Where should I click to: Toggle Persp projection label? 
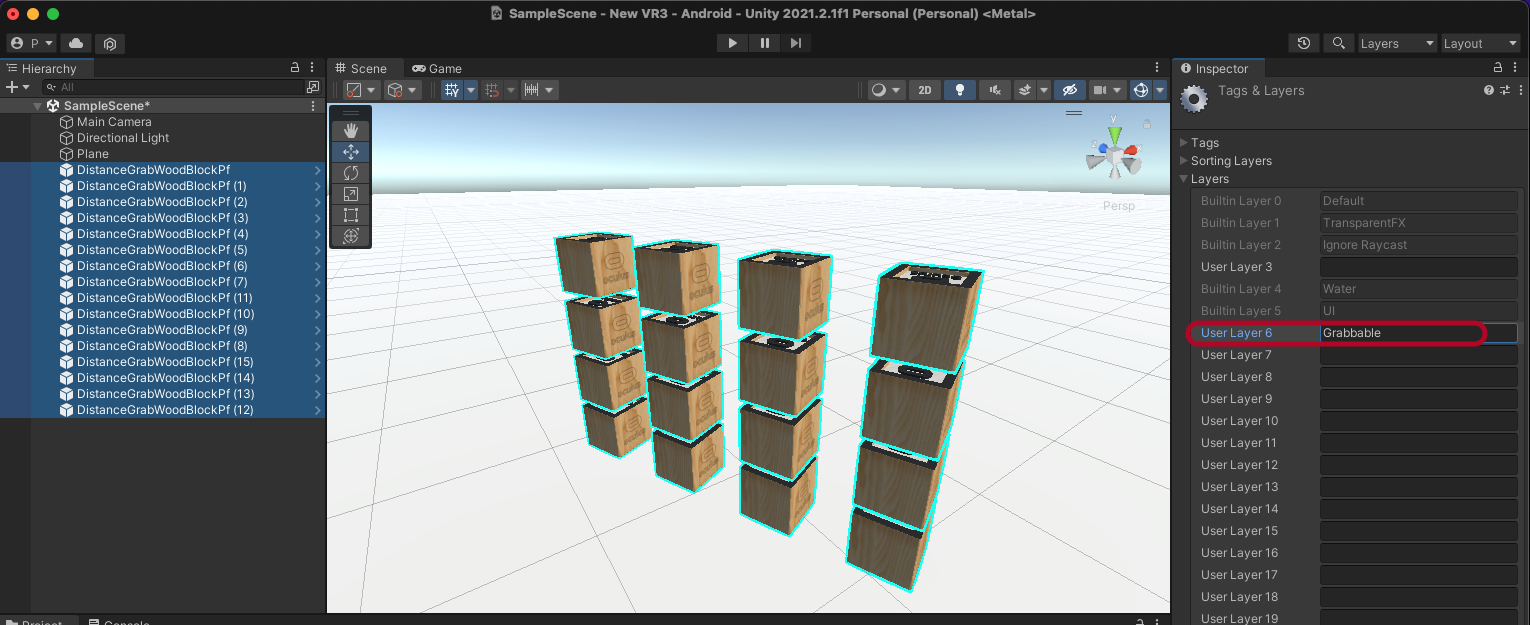(1119, 206)
